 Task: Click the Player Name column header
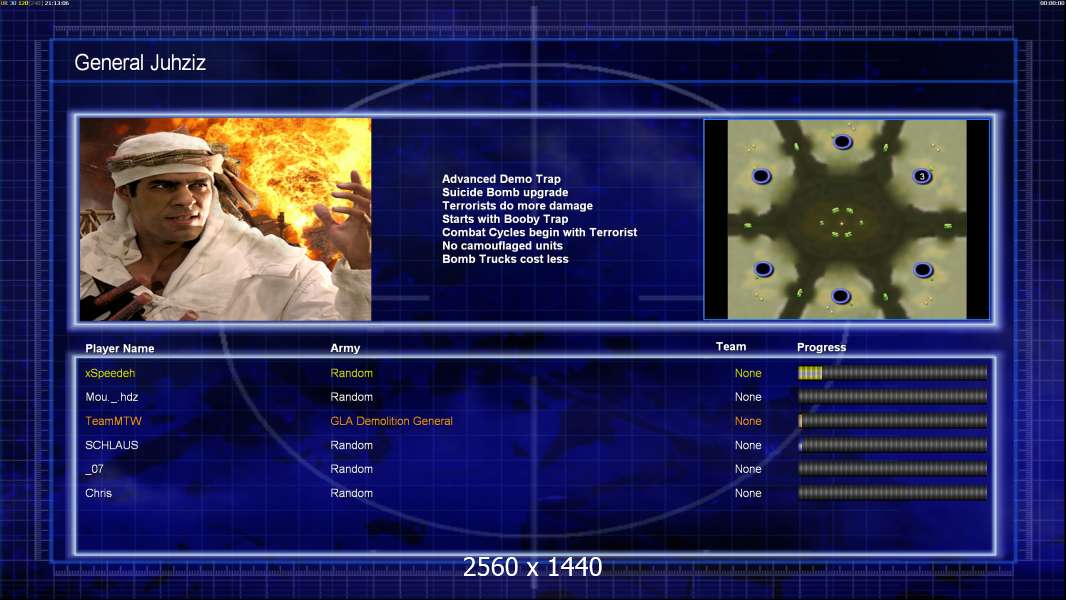pos(120,349)
